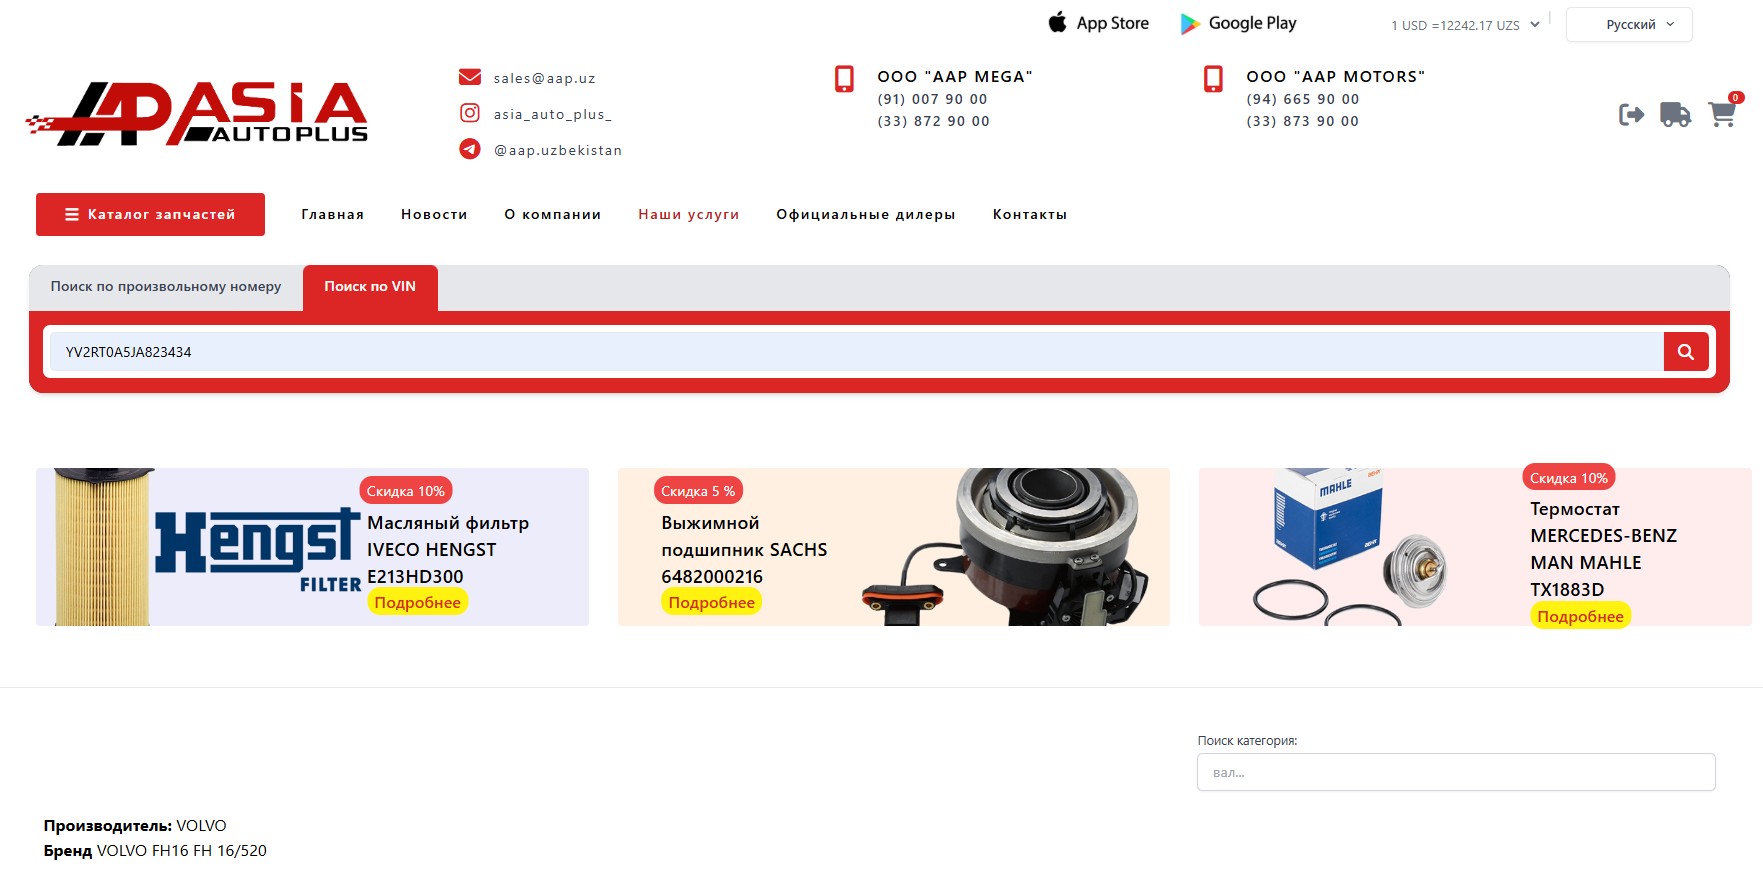Open the Google Play download link

pyautogui.click(x=1238, y=23)
